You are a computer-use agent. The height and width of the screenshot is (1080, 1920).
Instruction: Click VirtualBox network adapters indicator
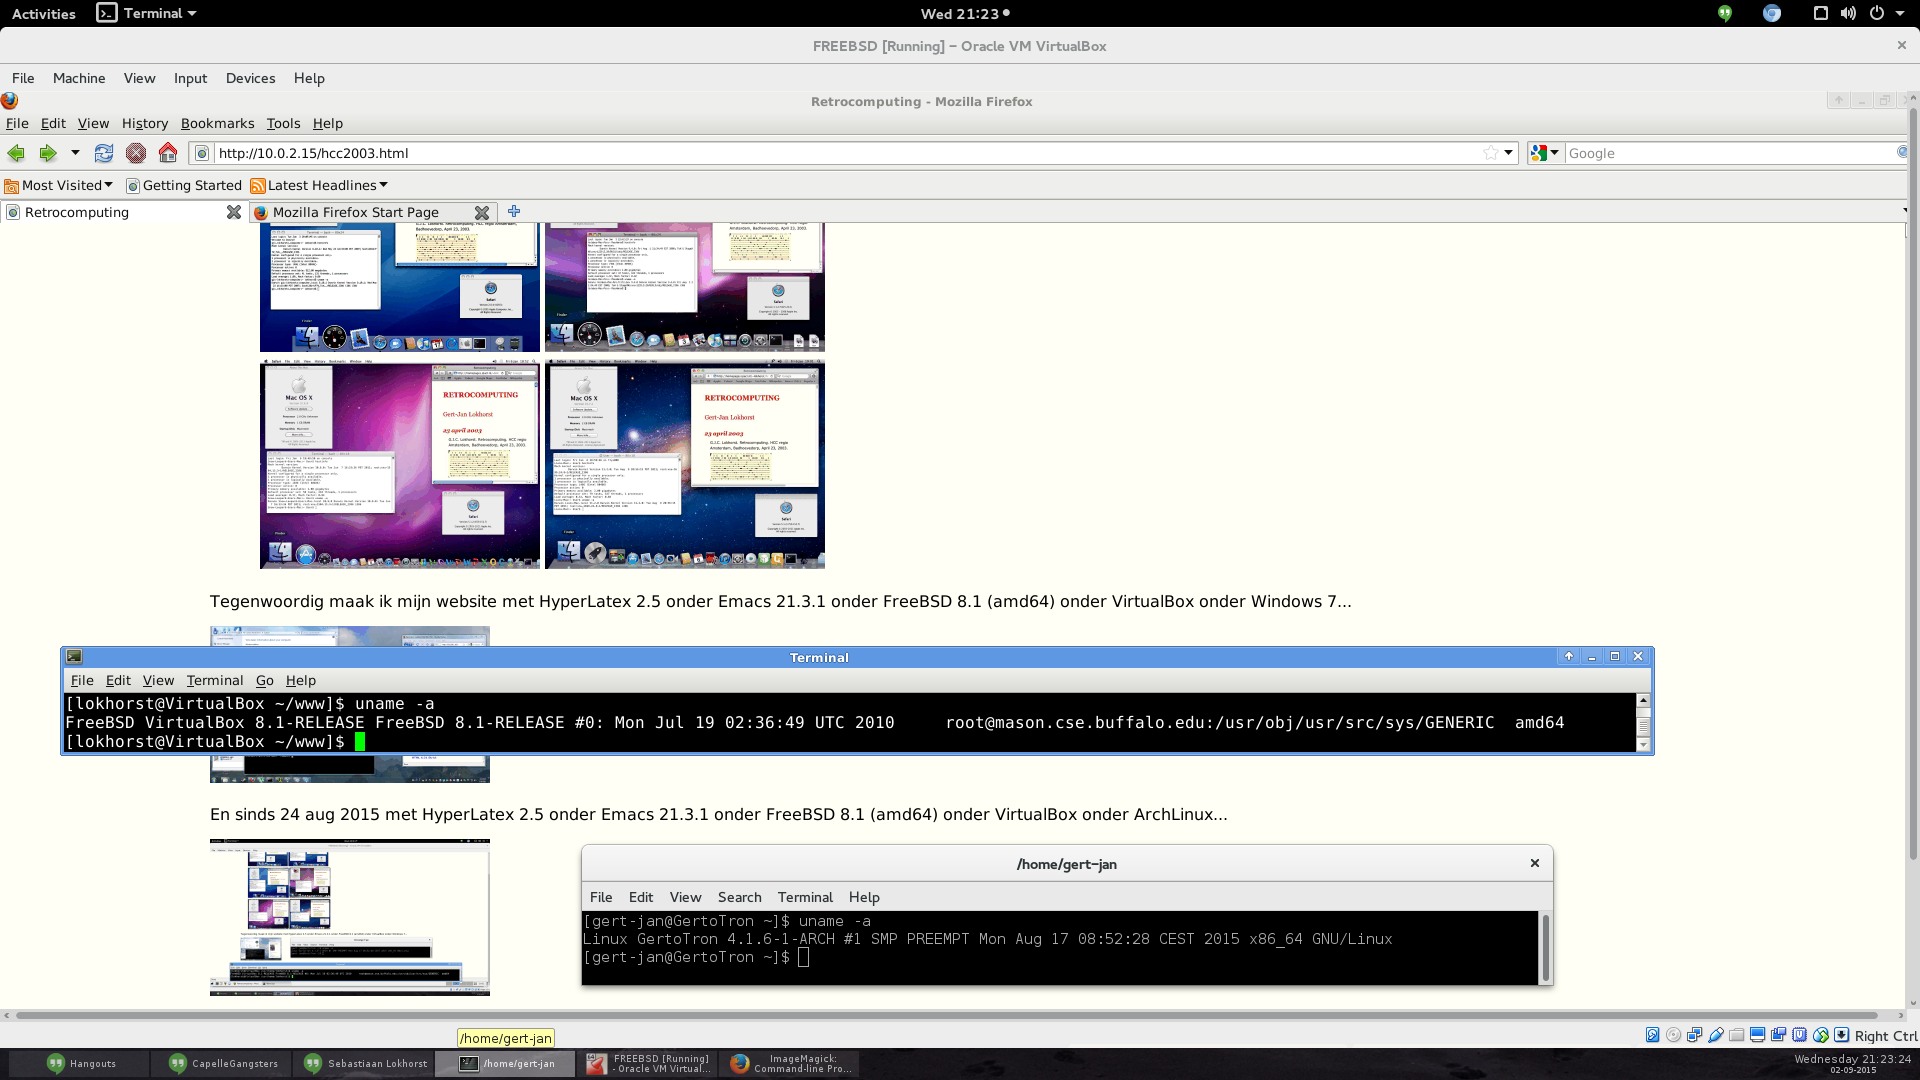[1694, 1035]
